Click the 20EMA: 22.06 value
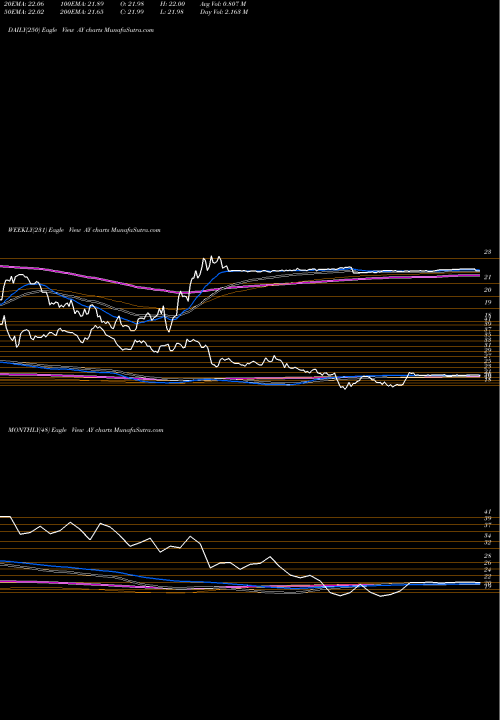The height and width of the screenshot is (720, 500). (24, 4)
